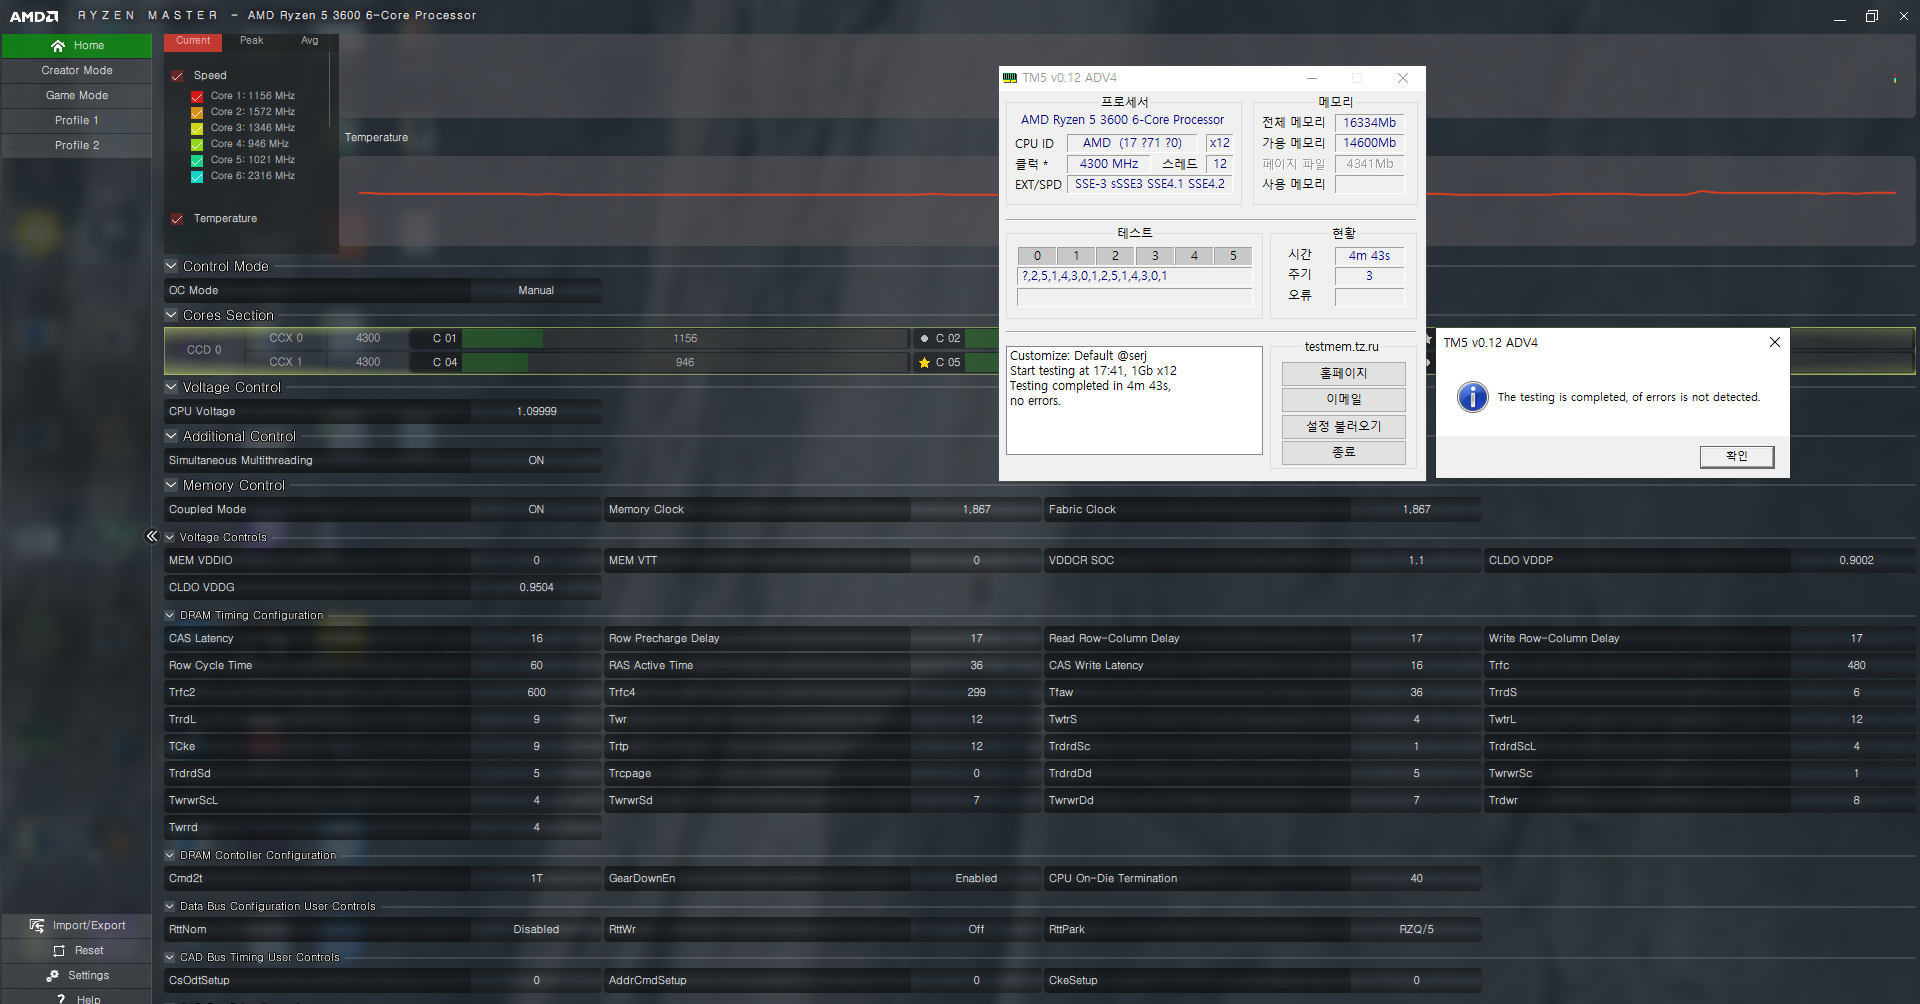The height and width of the screenshot is (1004, 1920).
Task: Click the Fabric Clock value 1,867
Action: pyautogui.click(x=1416, y=510)
